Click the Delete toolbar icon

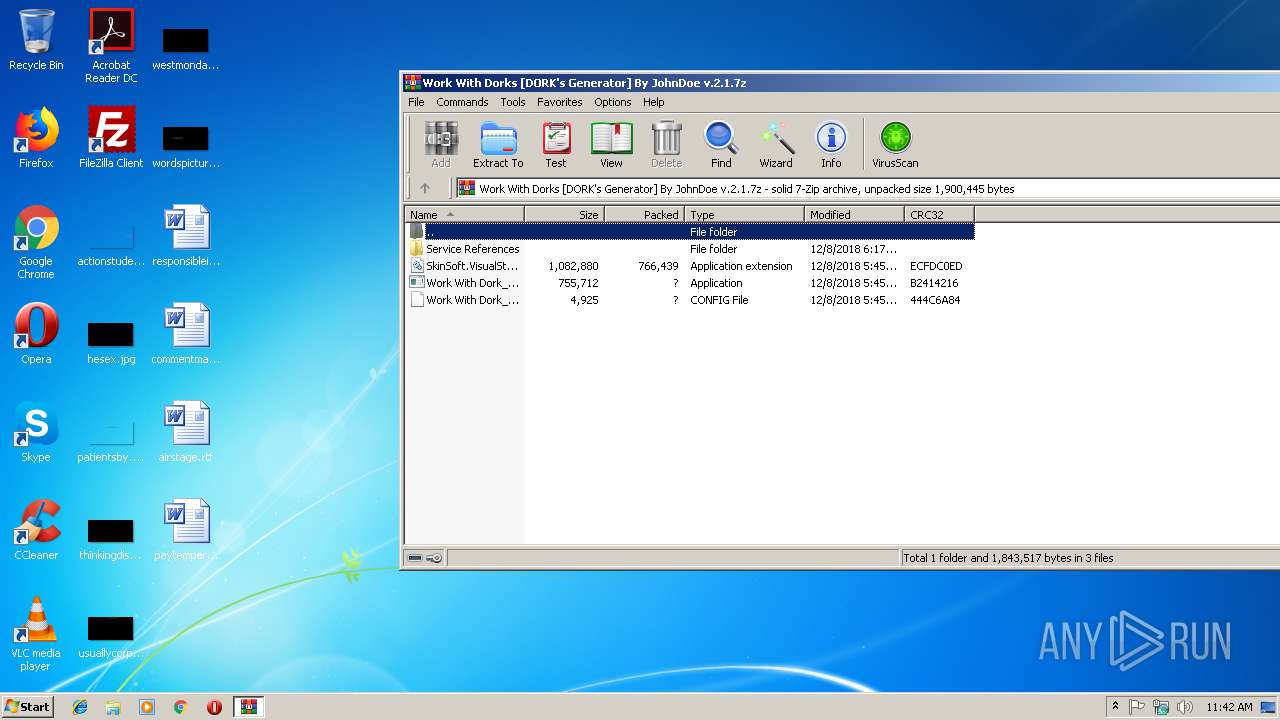(x=666, y=144)
